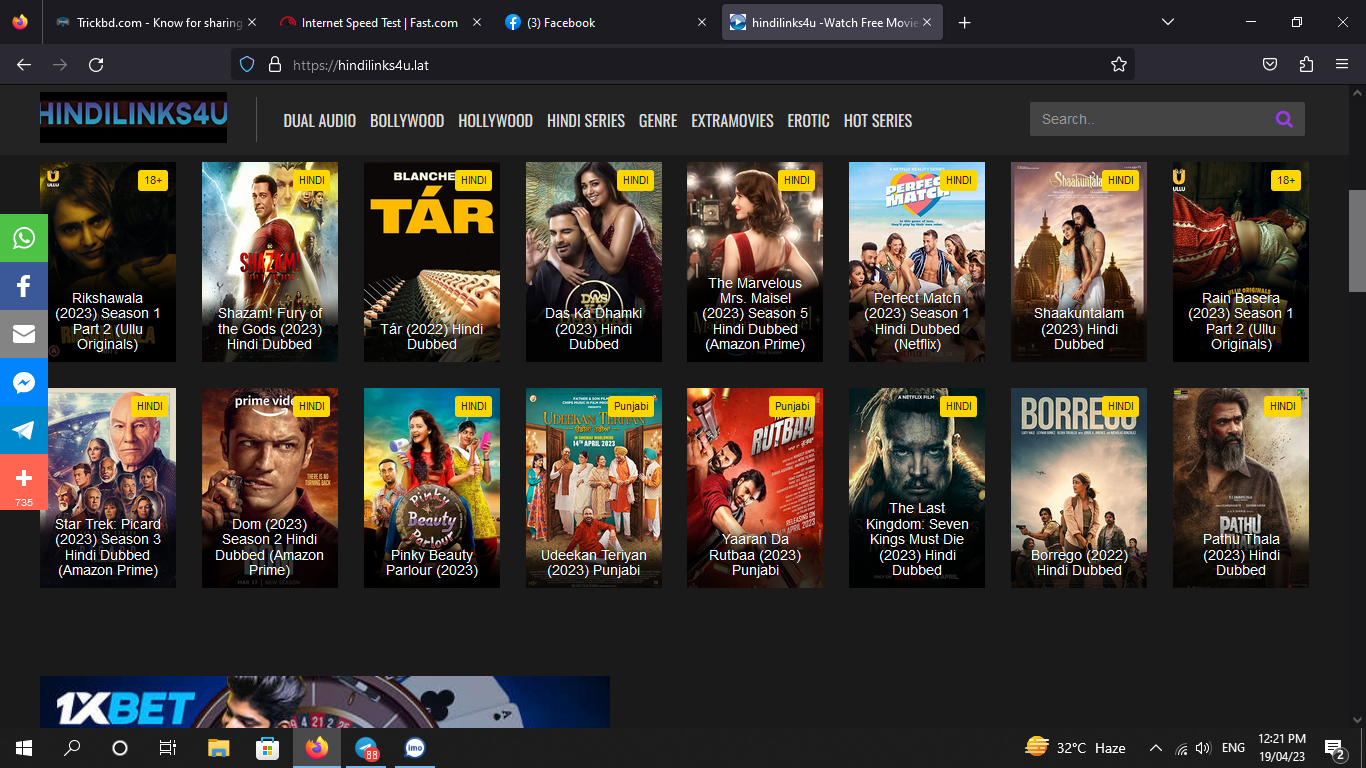Image resolution: width=1366 pixels, height=768 pixels.
Task: Open The Last Kingdom poster
Action: (x=917, y=488)
